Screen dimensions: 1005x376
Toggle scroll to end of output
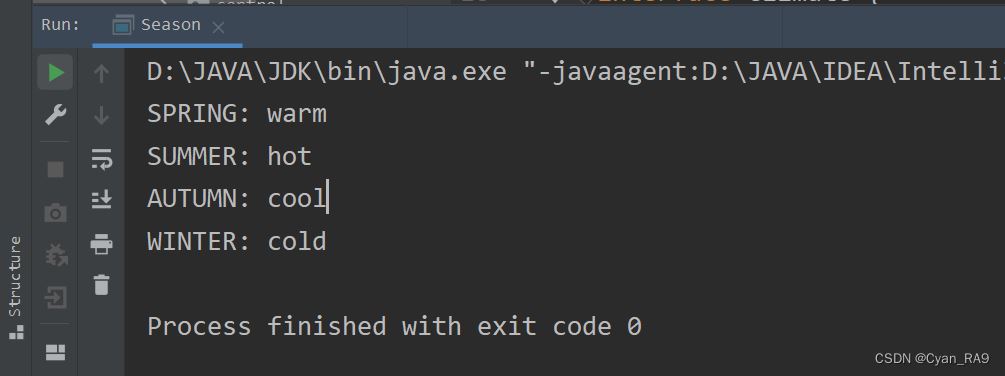101,200
